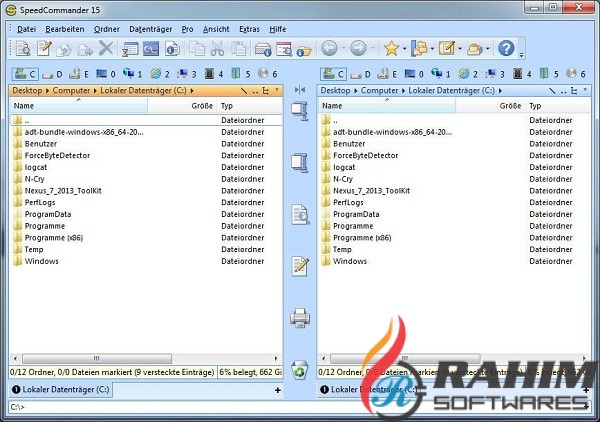Expand the arrow after Desktop in left path
The width and height of the screenshot is (600, 422).
point(47,91)
